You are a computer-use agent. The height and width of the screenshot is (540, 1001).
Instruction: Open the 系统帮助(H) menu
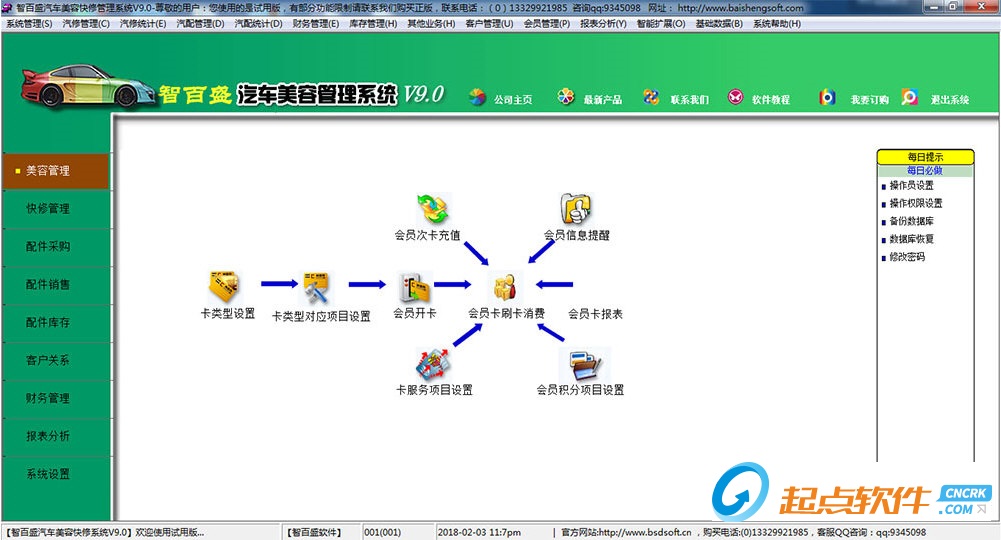click(x=777, y=24)
